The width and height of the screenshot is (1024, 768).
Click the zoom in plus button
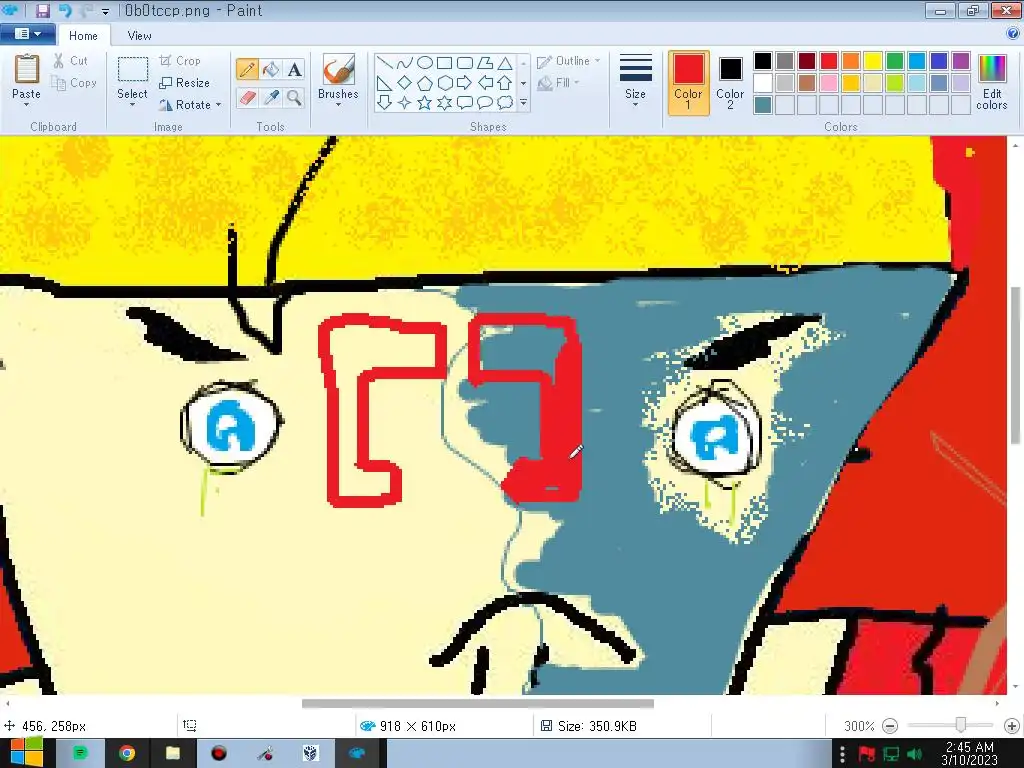pyautogui.click(x=1012, y=726)
